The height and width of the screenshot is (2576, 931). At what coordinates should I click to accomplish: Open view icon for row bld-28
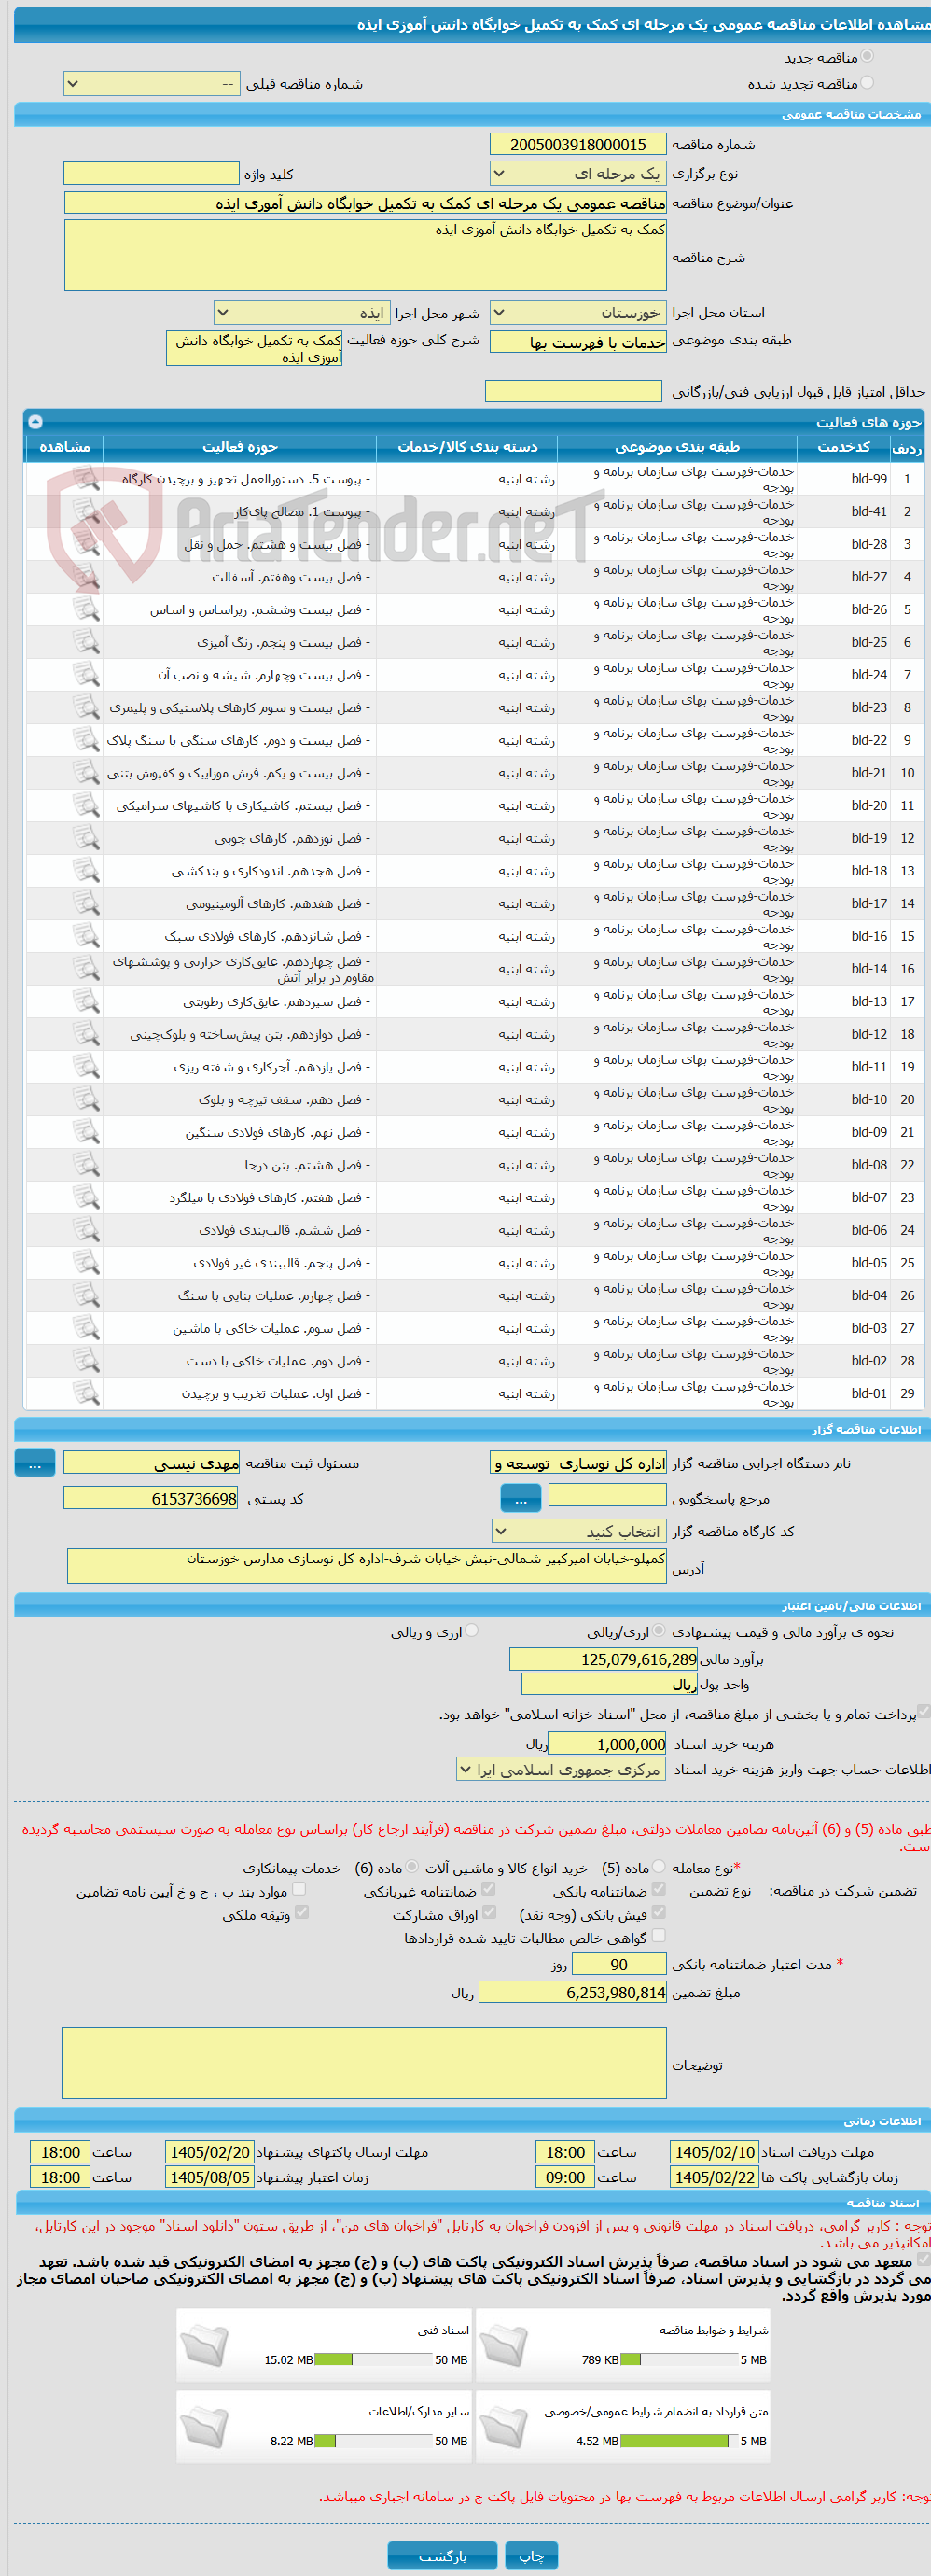[x=86, y=544]
